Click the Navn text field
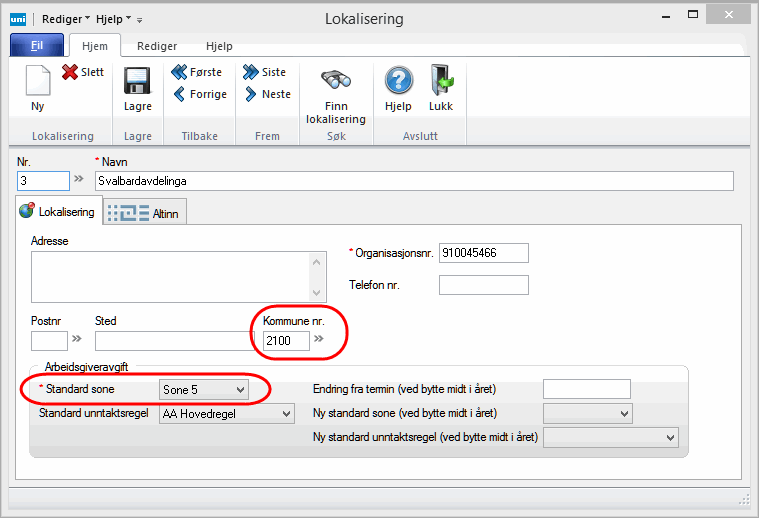 coord(413,181)
